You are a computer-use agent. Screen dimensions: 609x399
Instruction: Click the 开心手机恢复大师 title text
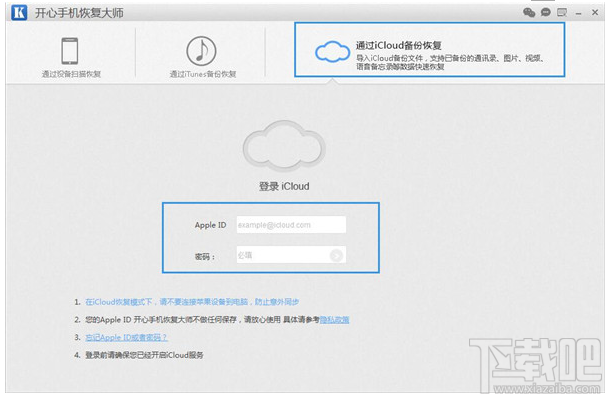pyautogui.click(x=79, y=13)
